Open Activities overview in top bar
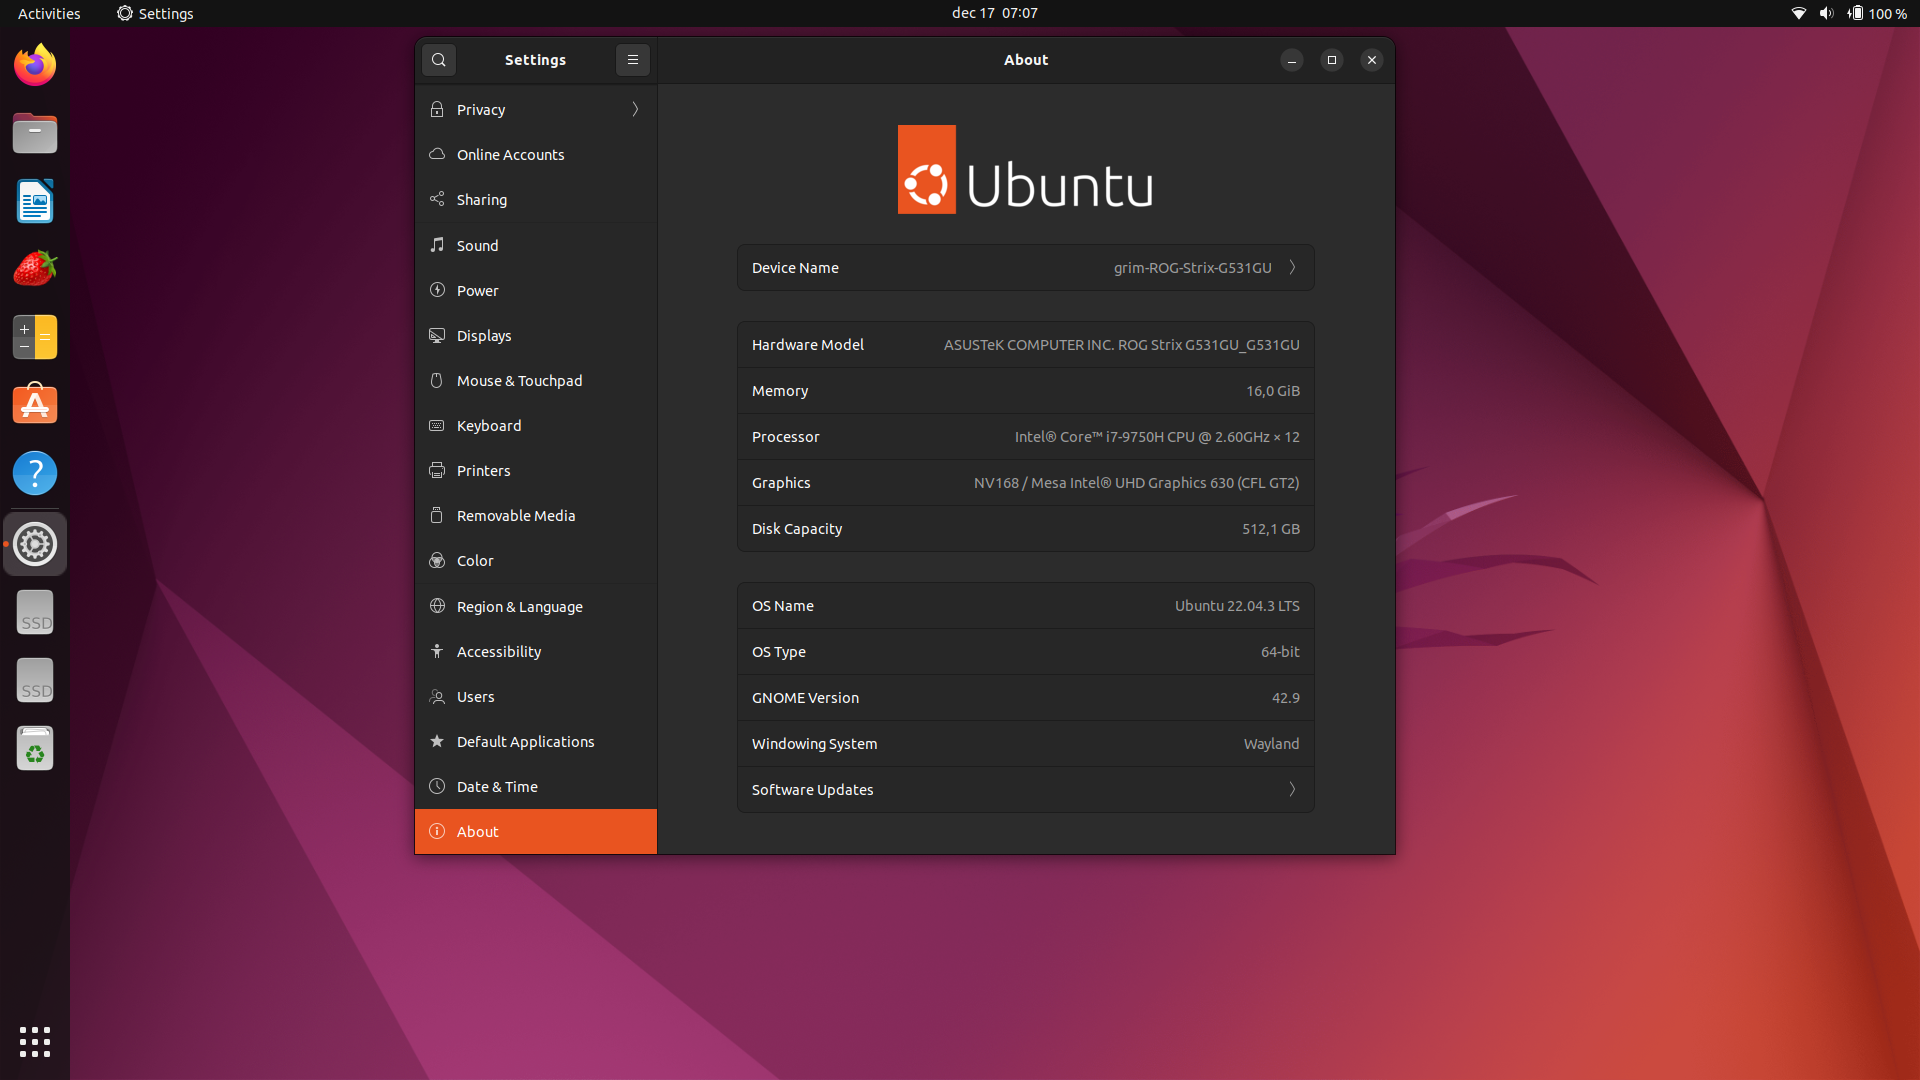1920x1080 pixels. pyautogui.click(x=49, y=13)
